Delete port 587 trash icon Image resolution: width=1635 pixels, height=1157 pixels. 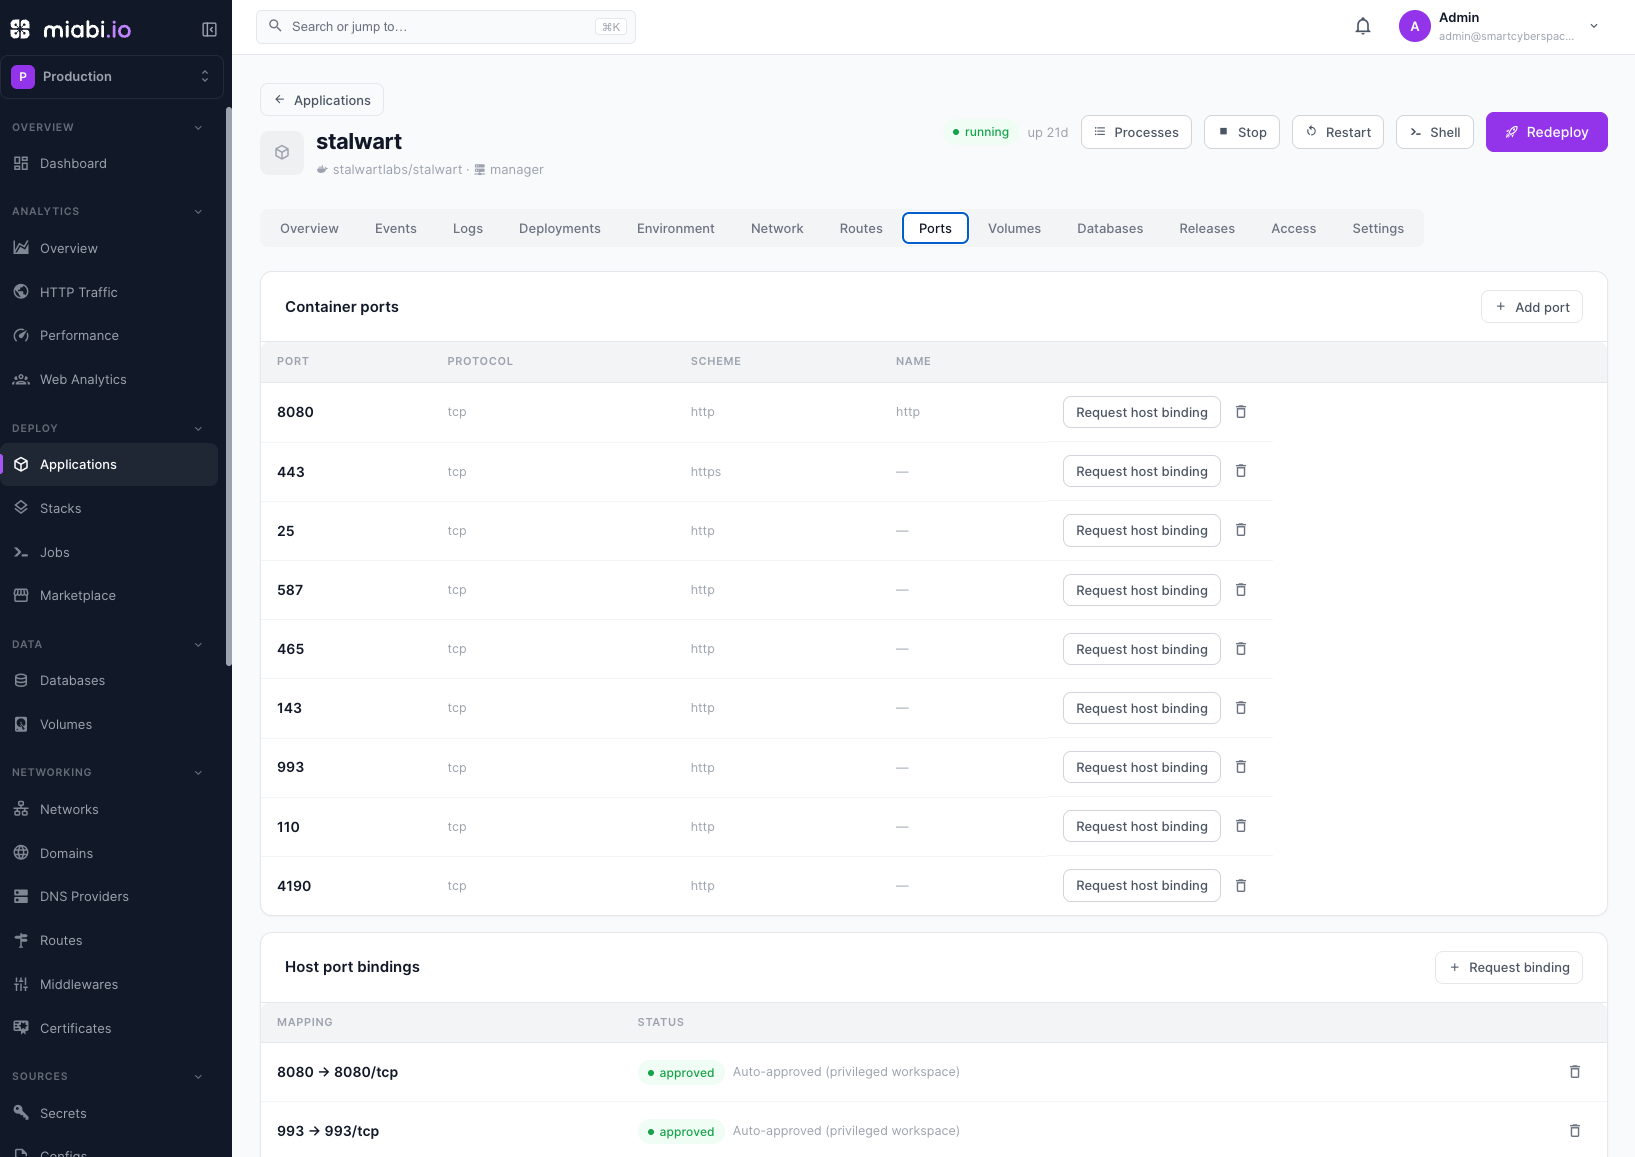click(x=1241, y=590)
